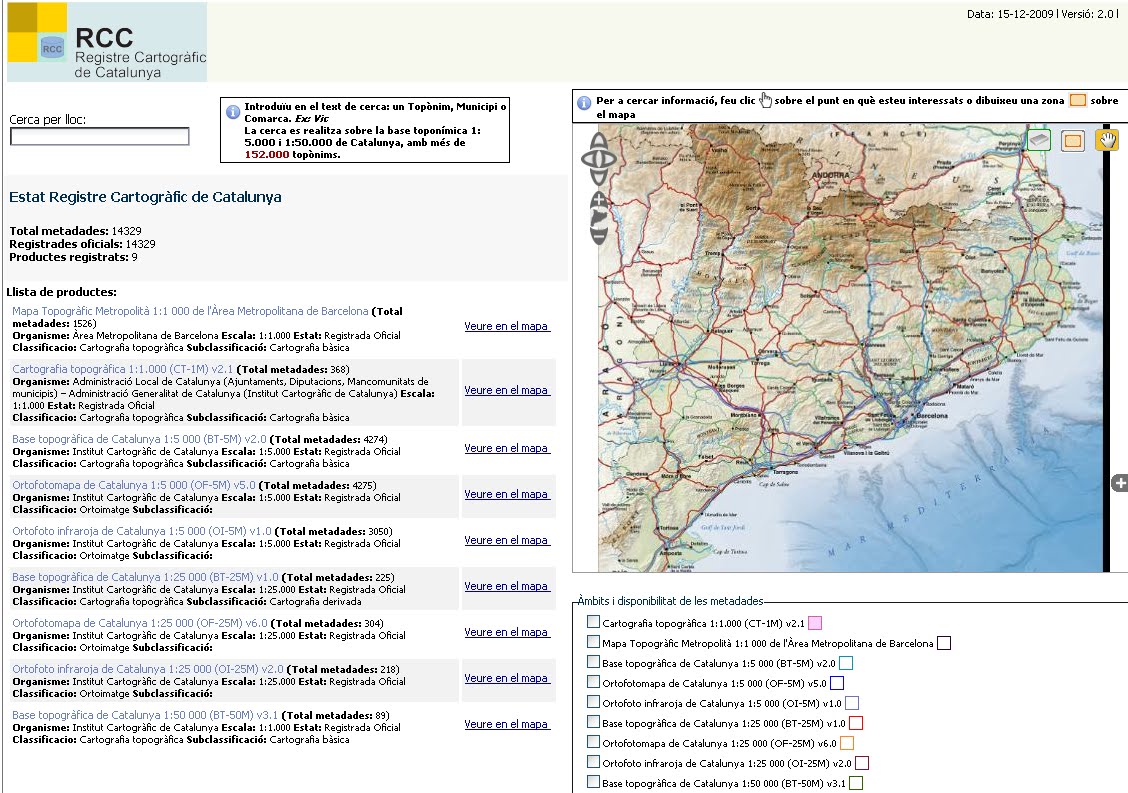Enable Cartografia topogràfica 1:1.000 (CT-1M) v2.1 layer

[x=593, y=622]
